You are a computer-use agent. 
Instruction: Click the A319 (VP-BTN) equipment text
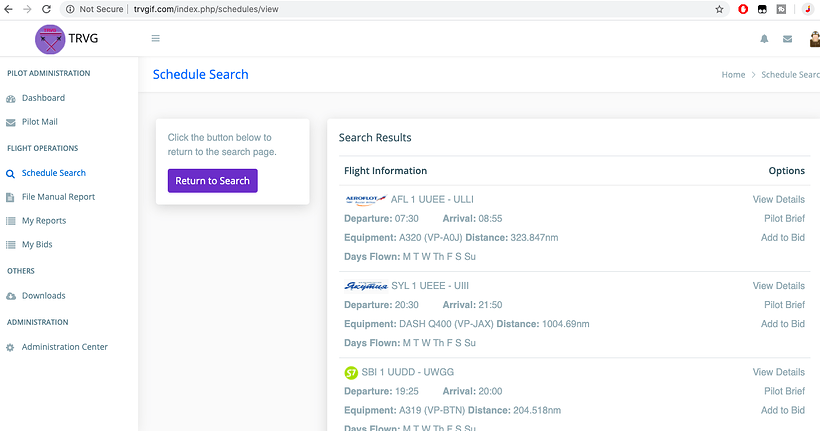coord(432,410)
